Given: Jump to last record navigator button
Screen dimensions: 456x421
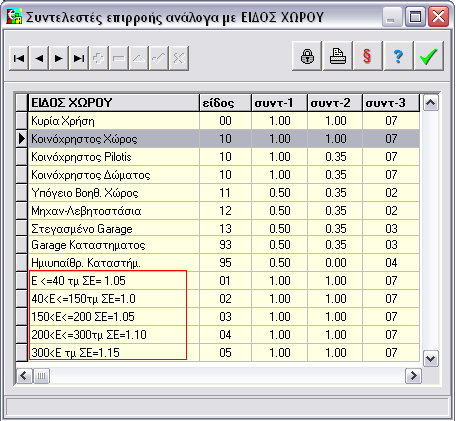Looking at the screenshot, I should click(x=79, y=59).
